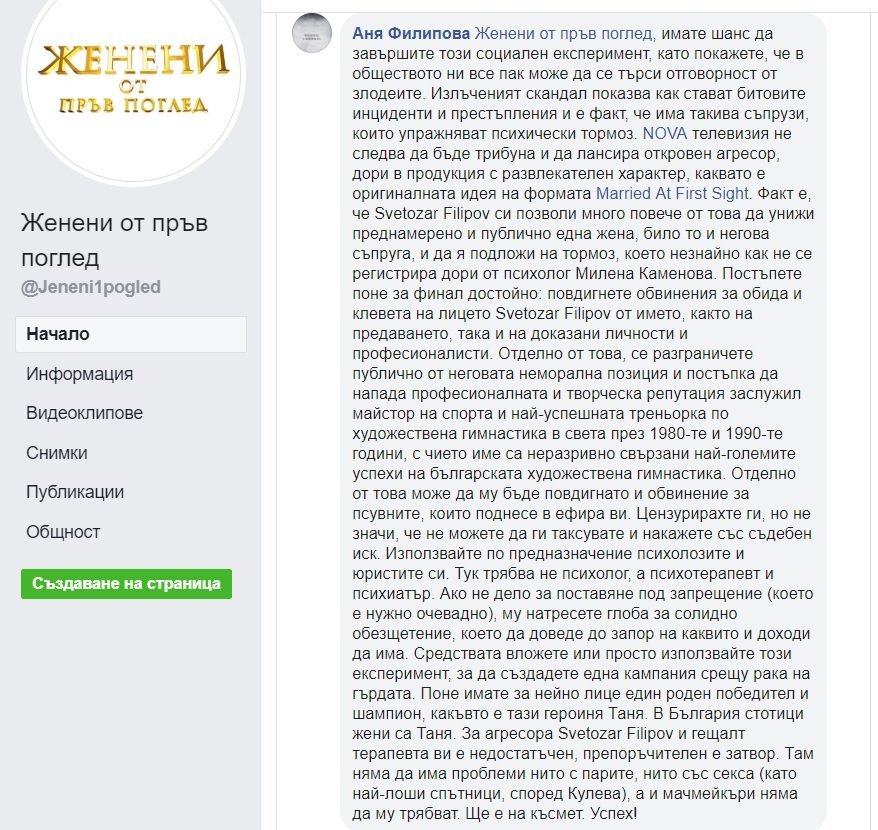Image resolution: width=878 pixels, height=830 pixels.
Task: Open Видеоклипове in the sidebar
Action: pyautogui.click(x=85, y=413)
